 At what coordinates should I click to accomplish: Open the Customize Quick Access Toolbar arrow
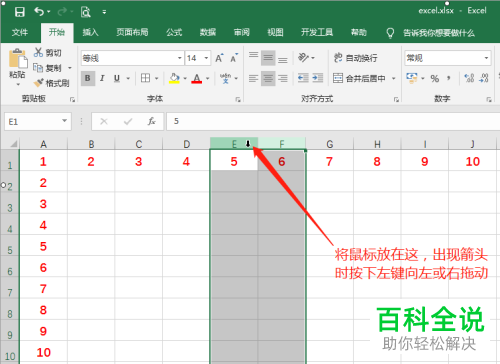(104, 12)
